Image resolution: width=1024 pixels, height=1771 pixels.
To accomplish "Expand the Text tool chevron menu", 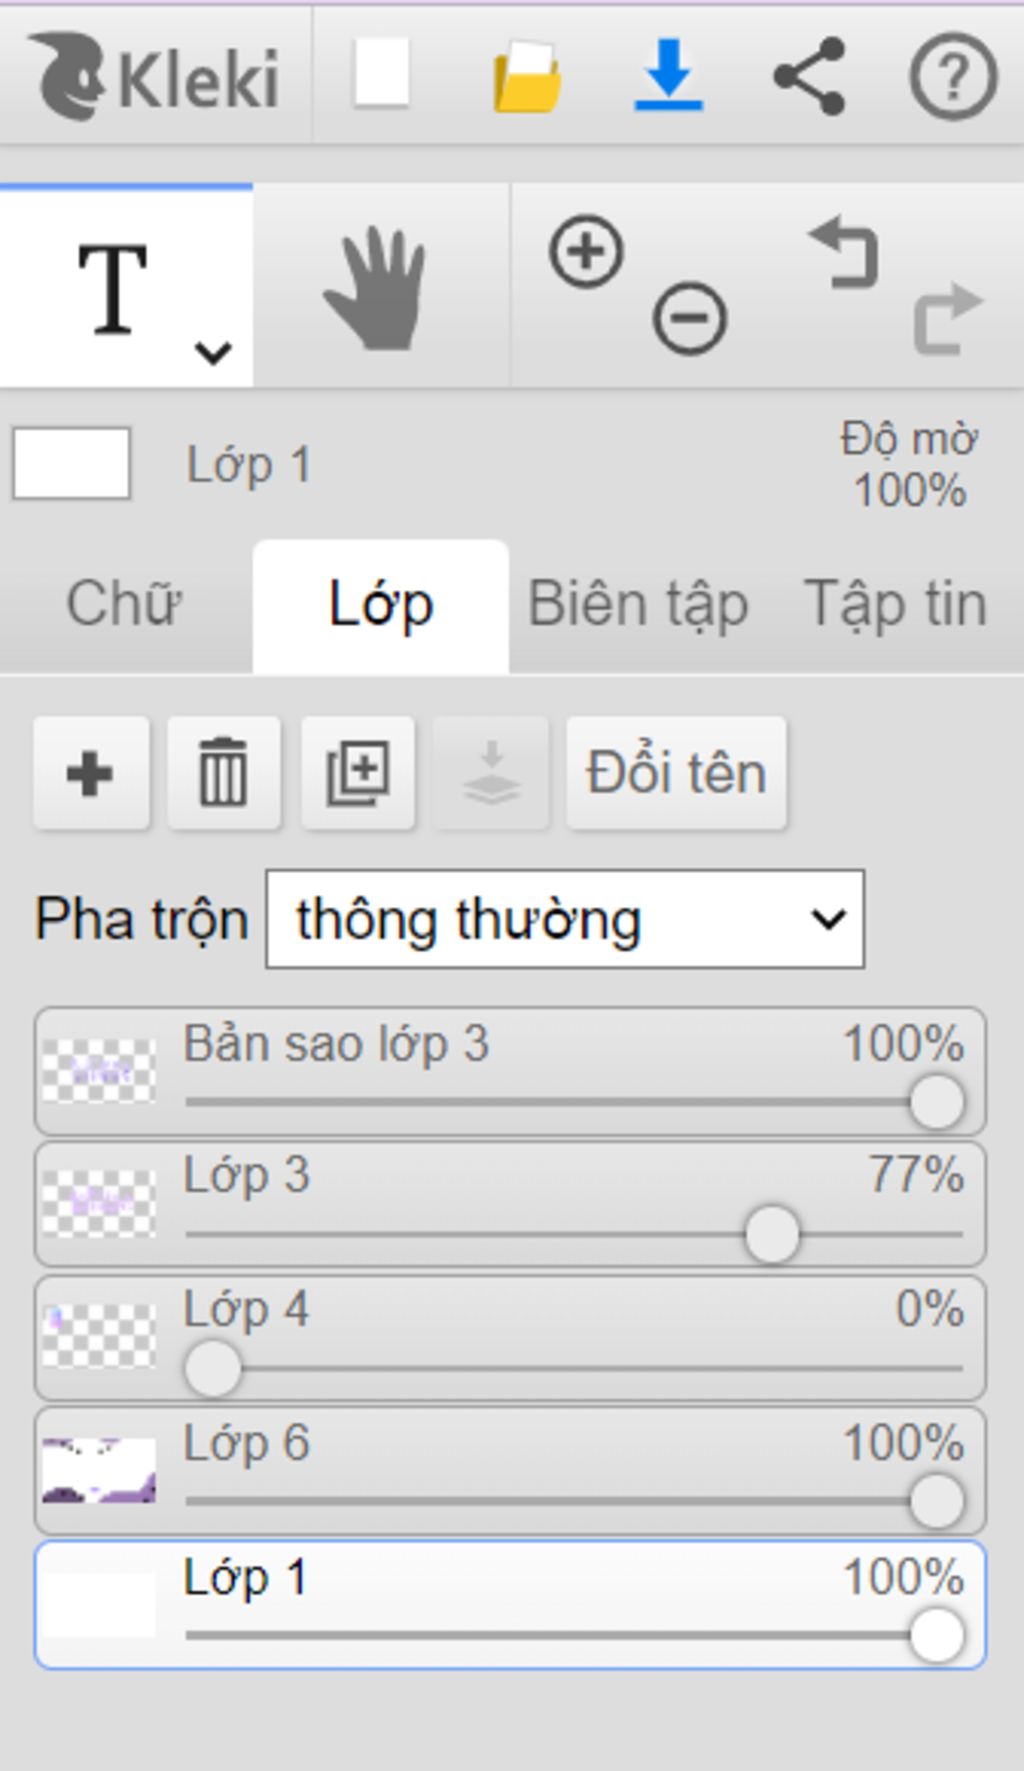I will [213, 352].
